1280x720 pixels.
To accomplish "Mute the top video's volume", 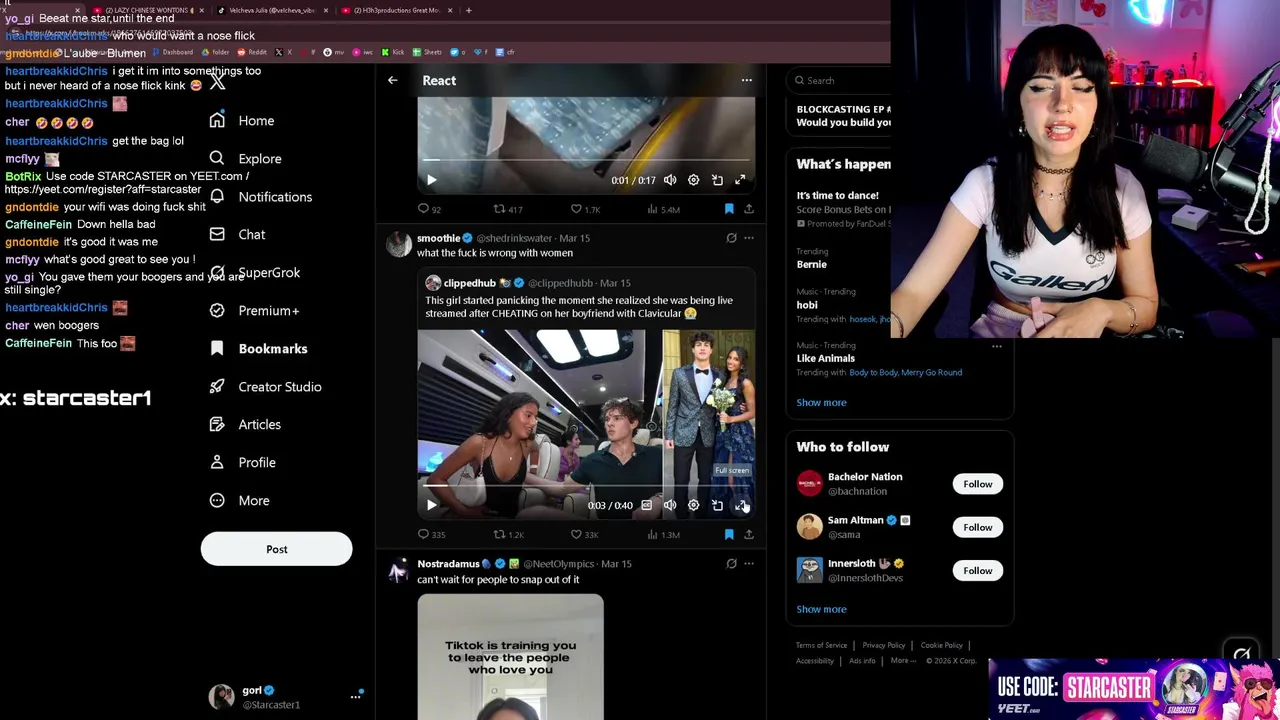I will [x=670, y=180].
